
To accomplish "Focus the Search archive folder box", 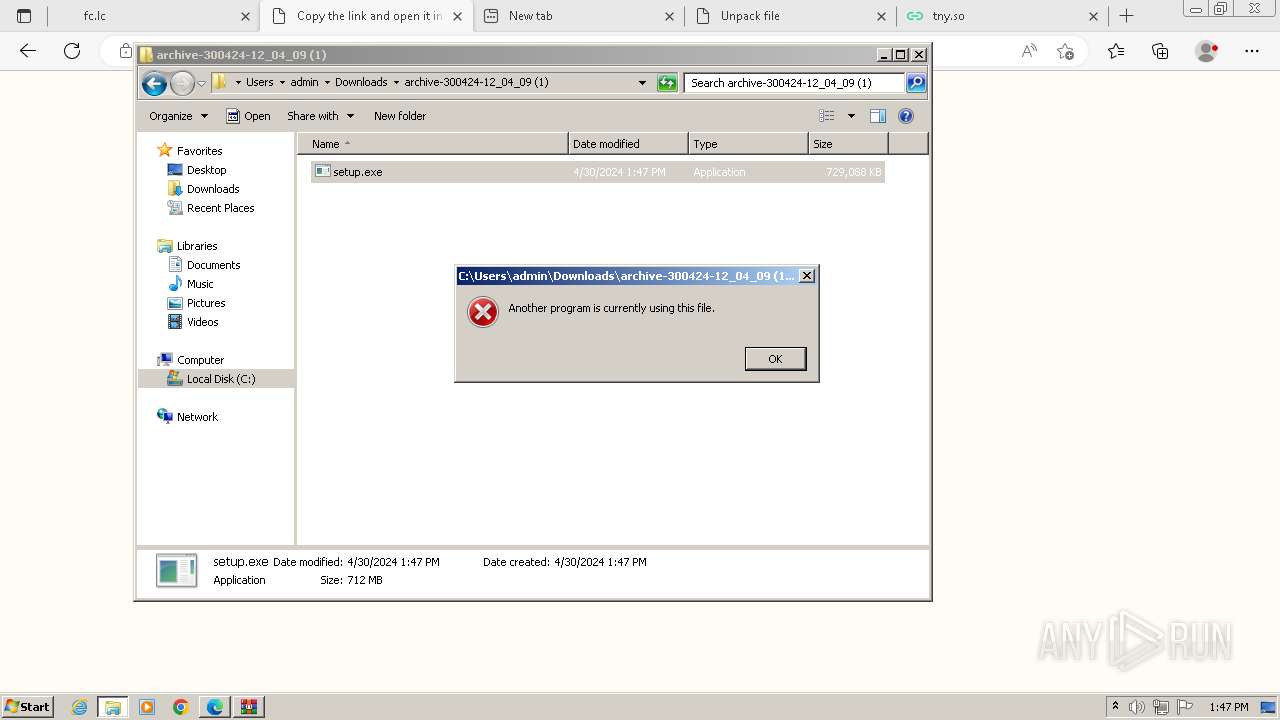I will pos(795,83).
